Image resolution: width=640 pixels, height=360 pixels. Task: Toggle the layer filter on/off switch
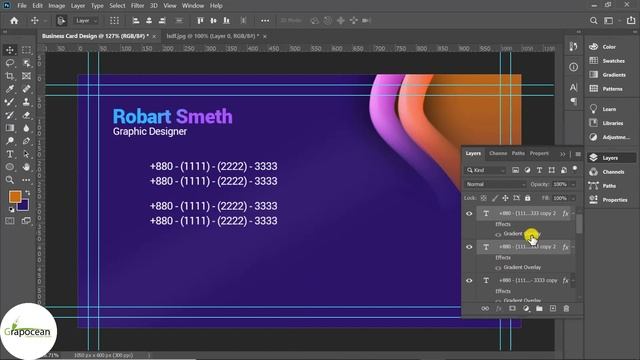(x=575, y=169)
